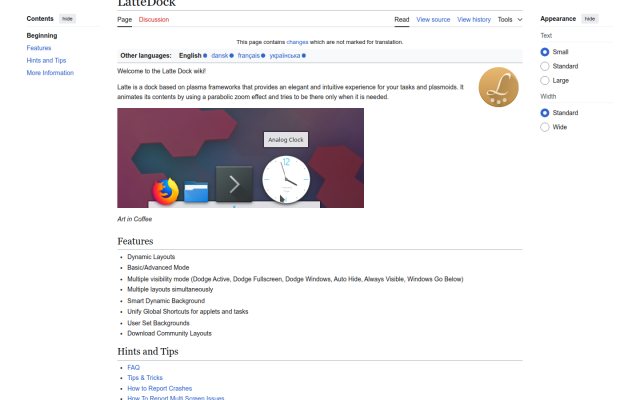Choose the Wide width radio button
This screenshot has height=400, width=640.
pos(544,127)
